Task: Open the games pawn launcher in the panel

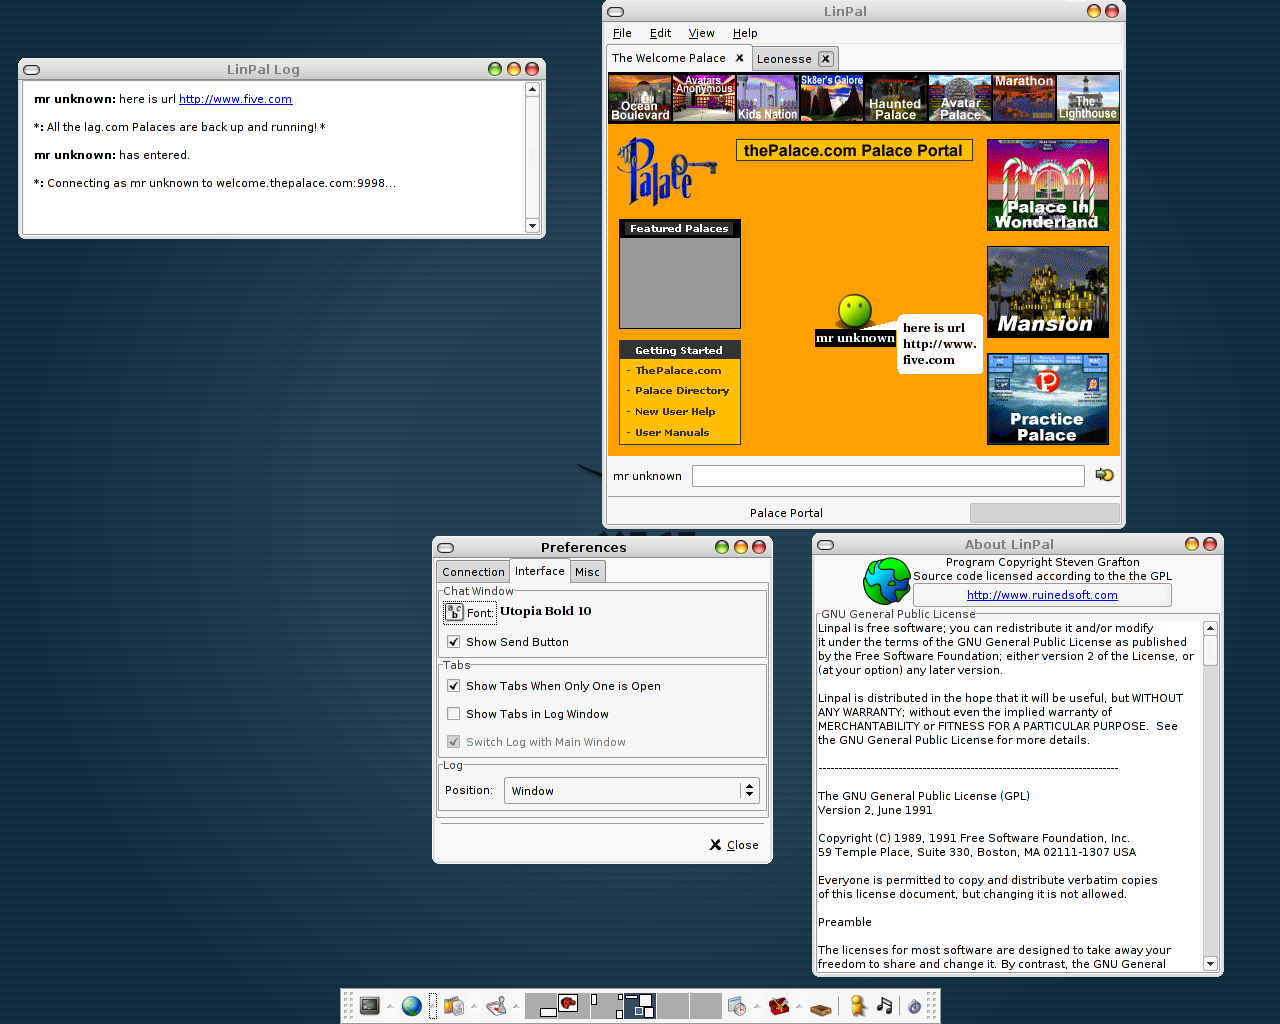Action: click(x=496, y=1006)
